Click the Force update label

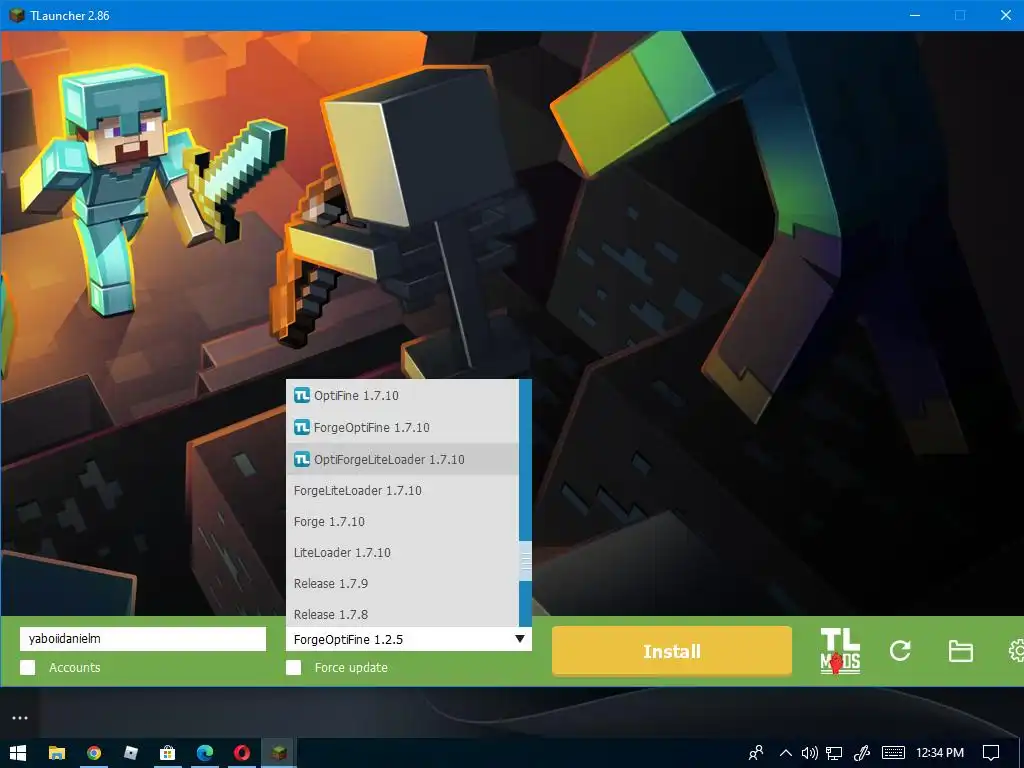(x=351, y=667)
